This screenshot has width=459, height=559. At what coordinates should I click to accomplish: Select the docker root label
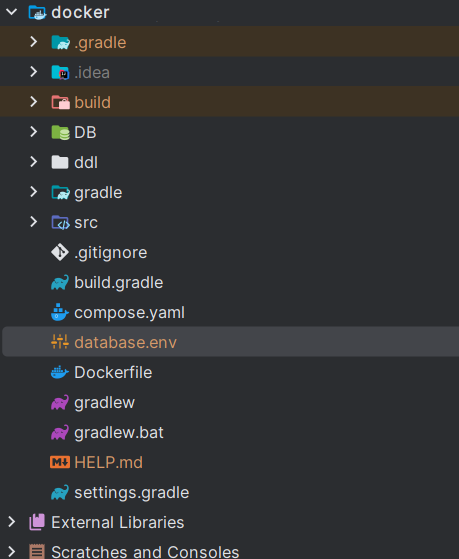click(80, 12)
